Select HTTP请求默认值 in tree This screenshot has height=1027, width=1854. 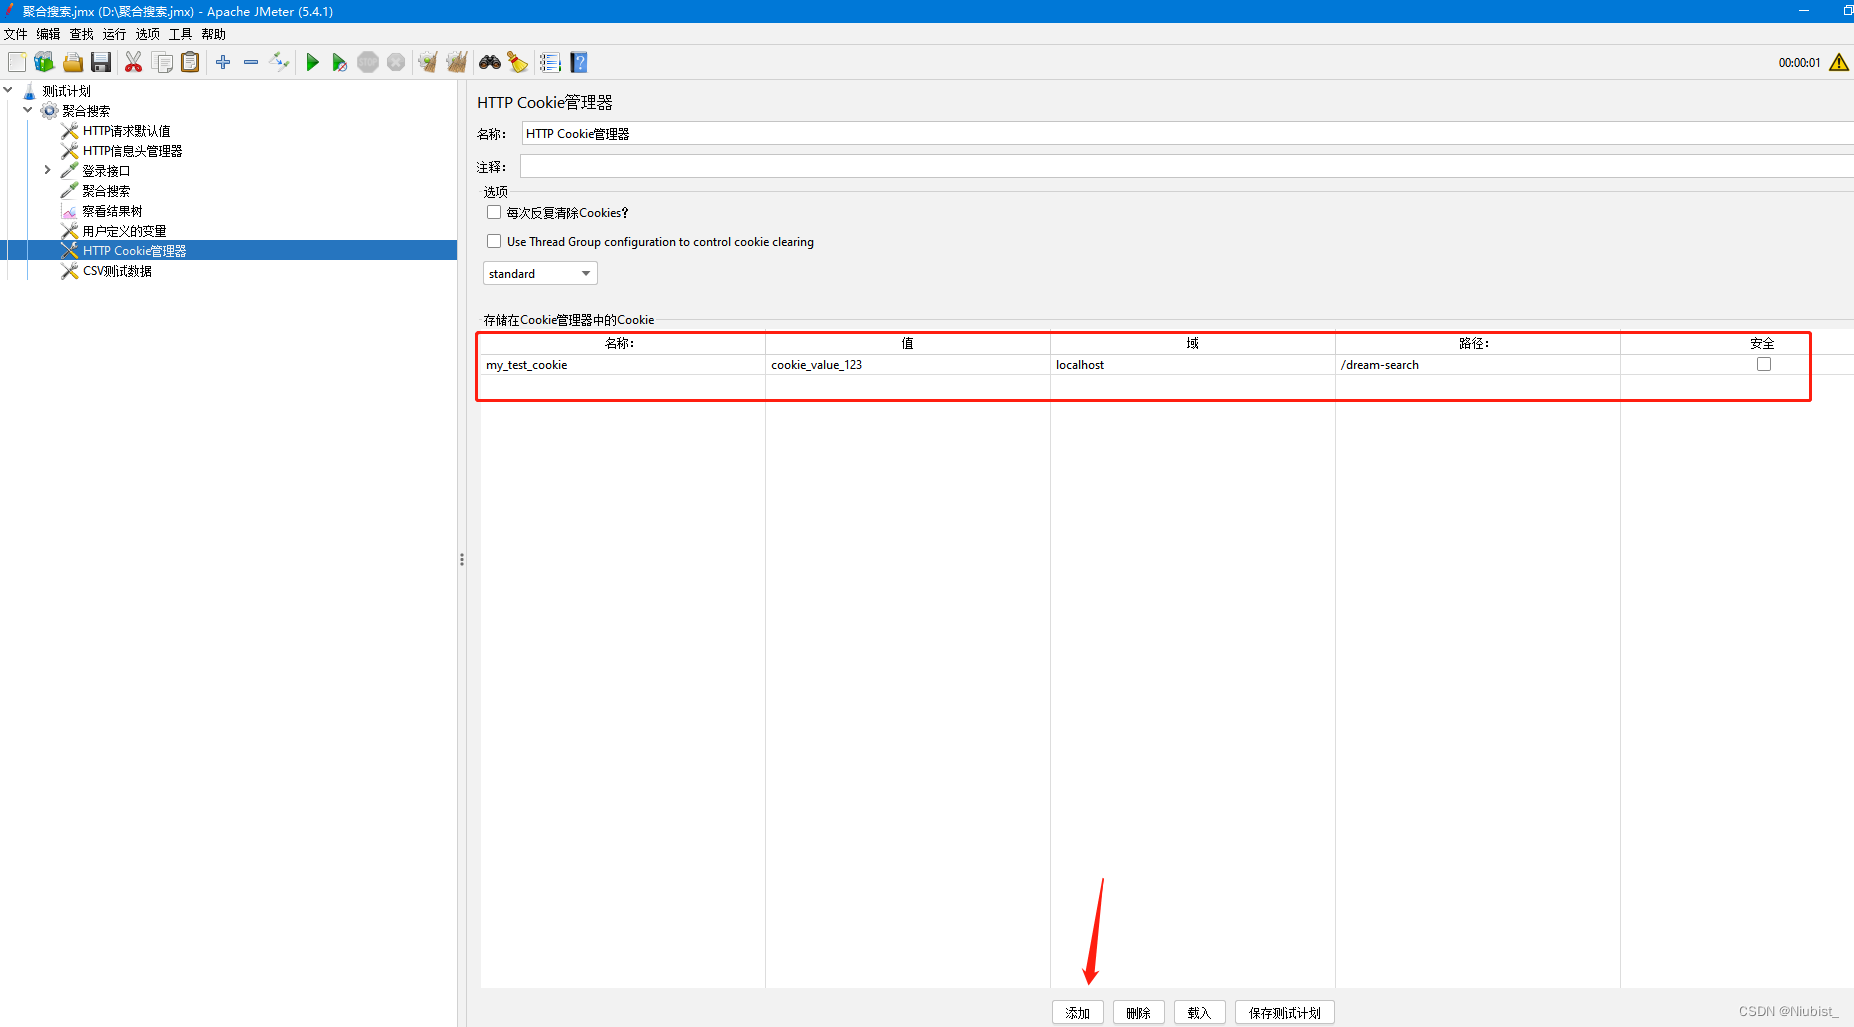tap(126, 131)
